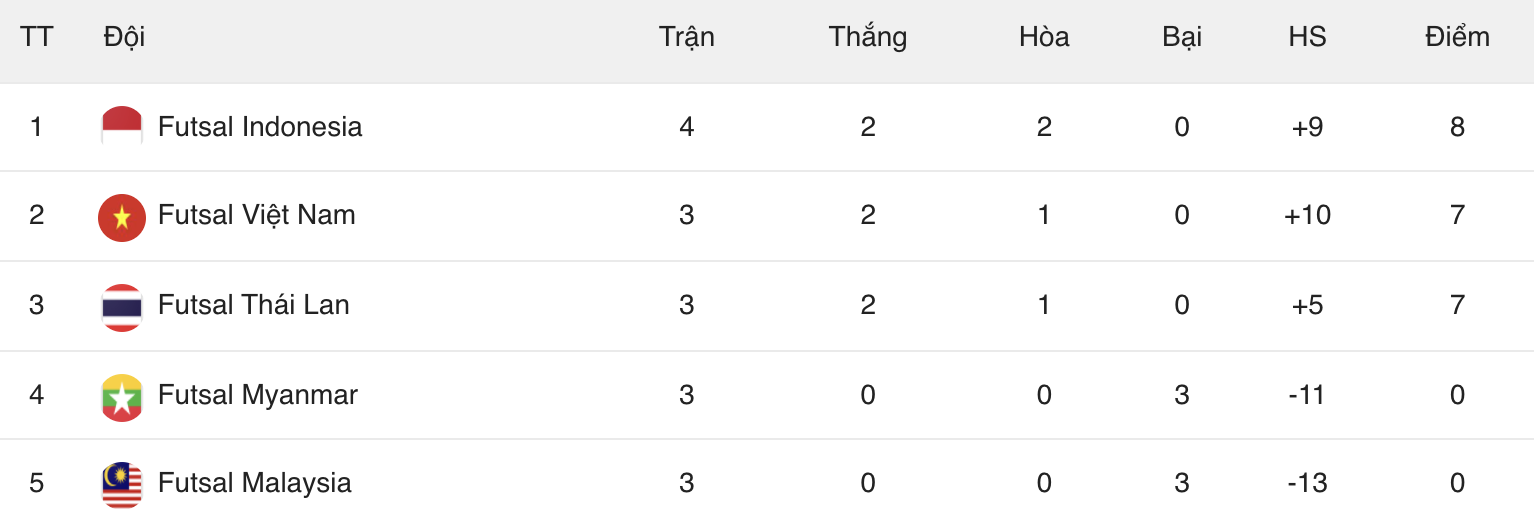Click the Myanmar flag icon
This screenshot has width=1534, height=526.
(122, 396)
